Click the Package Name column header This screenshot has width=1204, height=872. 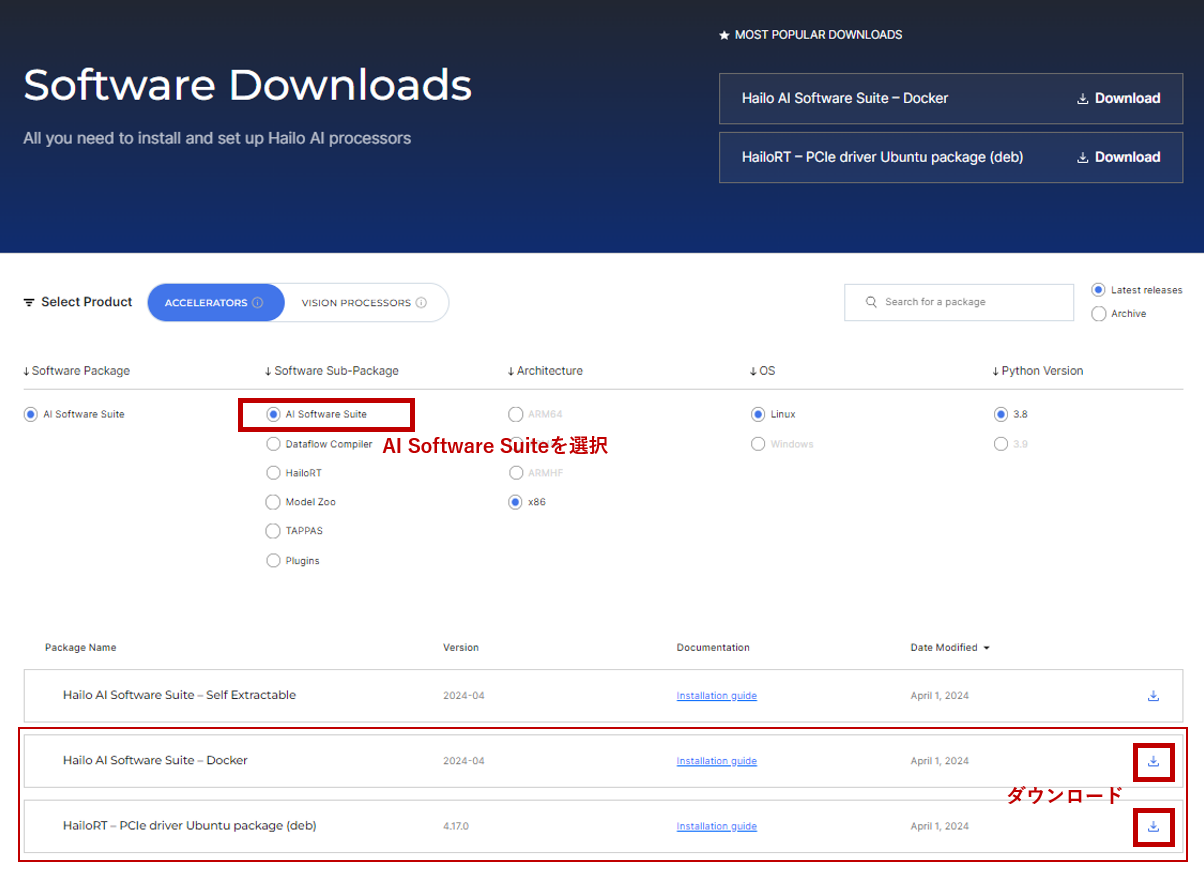tap(81, 648)
